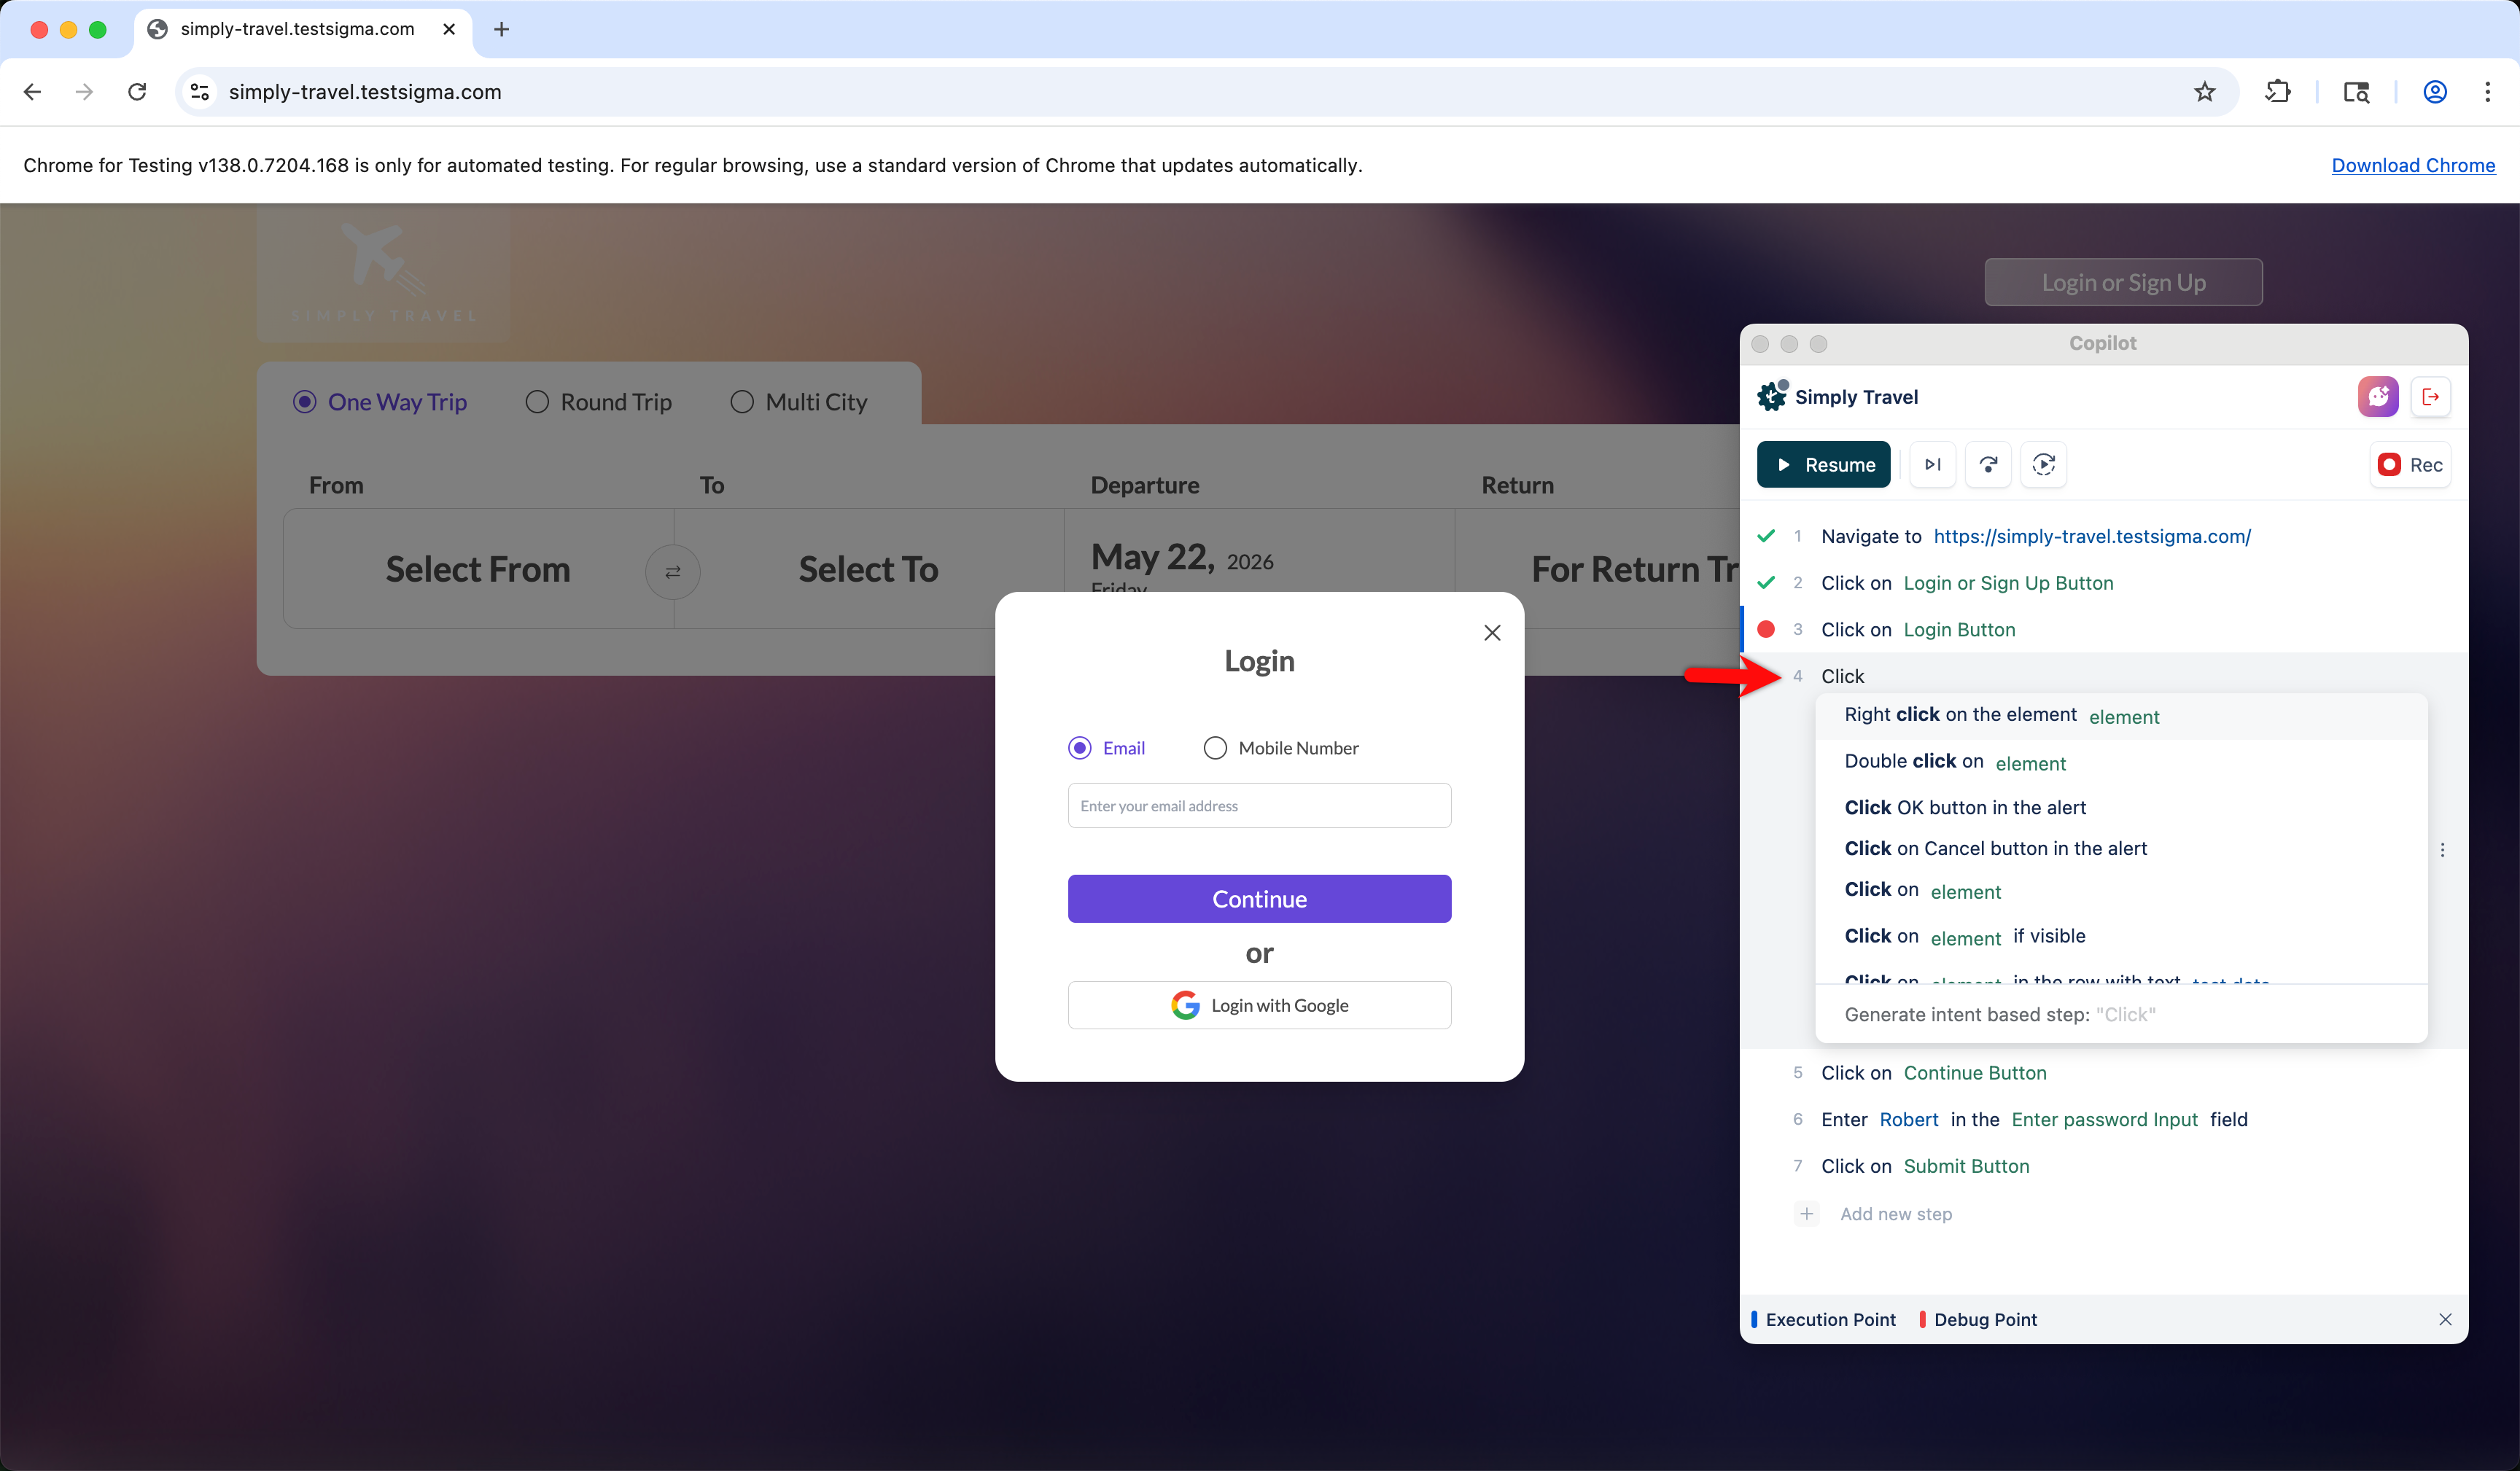
Task: Open site information icon in address bar
Action: [x=200, y=92]
